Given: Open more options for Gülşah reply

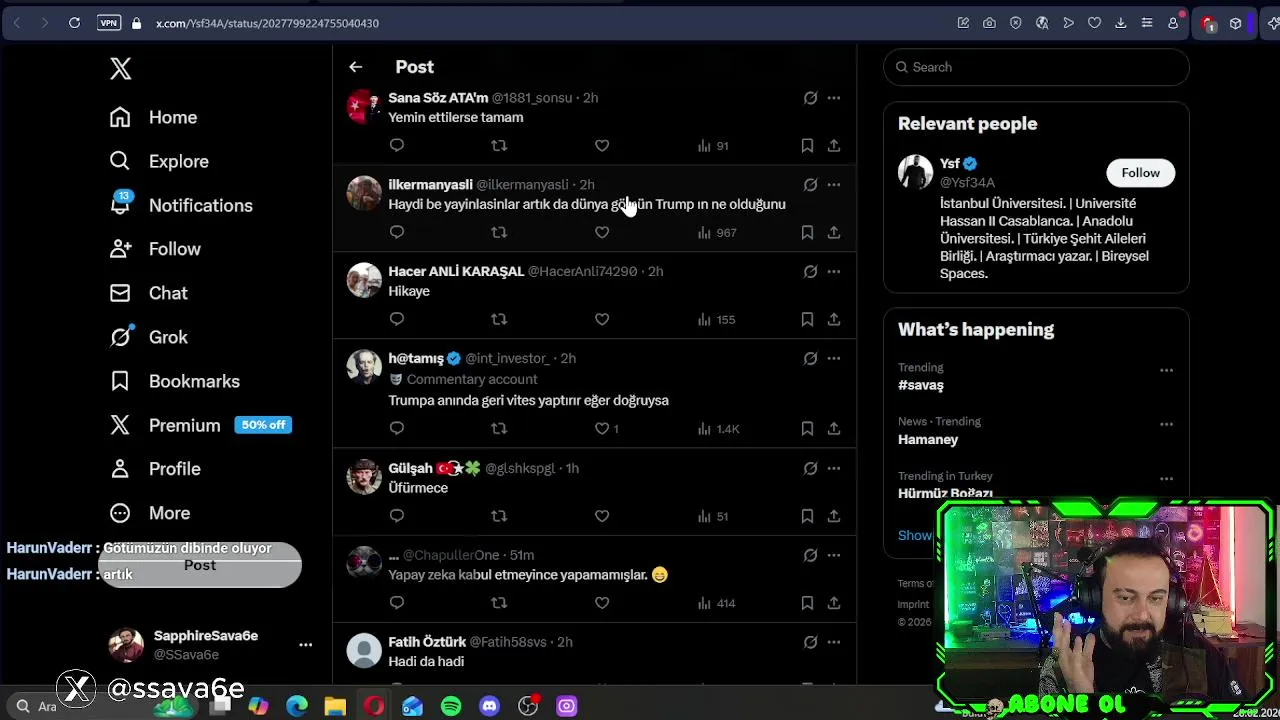Looking at the screenshot, I should [x=834, y=469].
